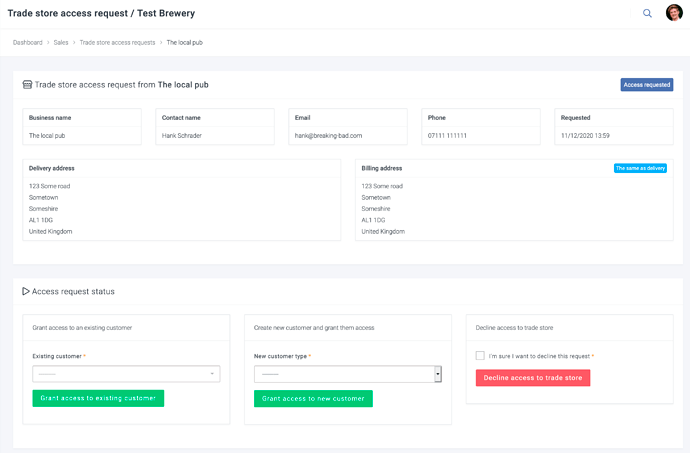Screen dimensions: 690x453
Task: Click the Delivery address heading
Action: click(x=51, y=168)
